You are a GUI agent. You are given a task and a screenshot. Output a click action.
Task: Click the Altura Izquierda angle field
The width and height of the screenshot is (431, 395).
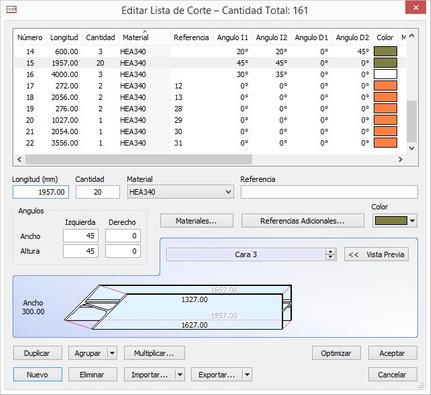81,251
